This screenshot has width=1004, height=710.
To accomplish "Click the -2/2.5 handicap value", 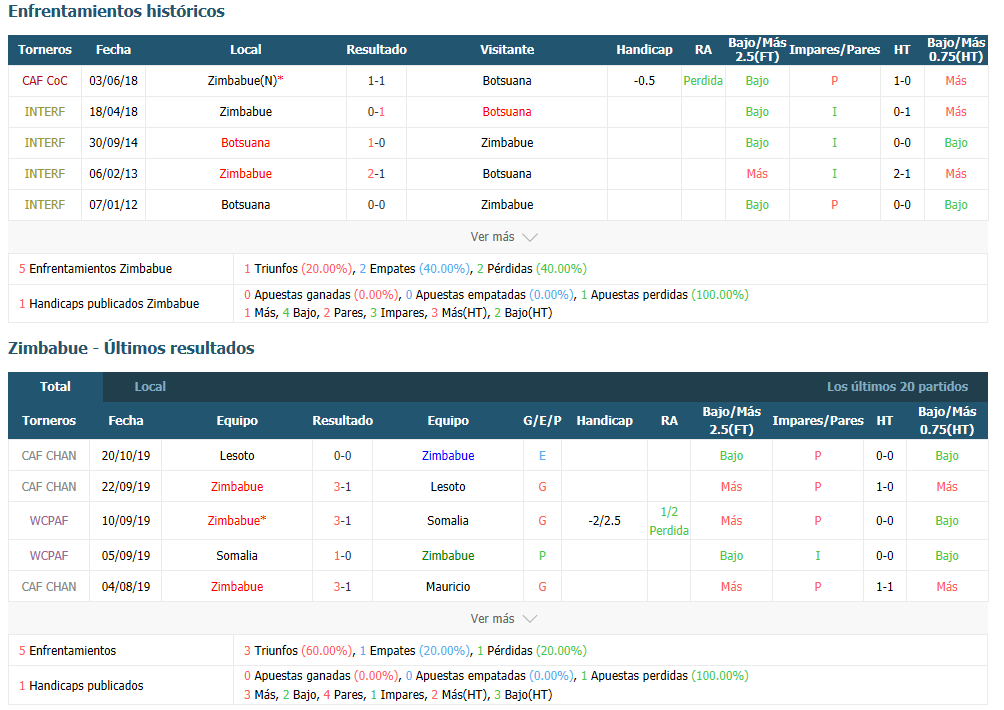I will [x=604, y=520].
